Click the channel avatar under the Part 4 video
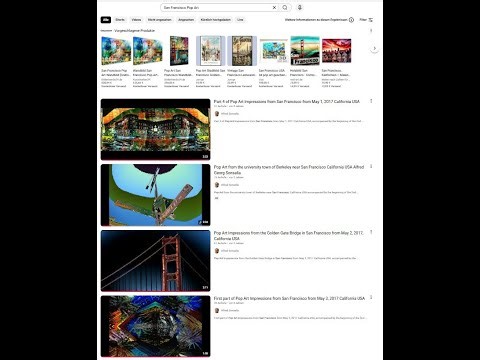The height and width of the screenshot is (360, 480). click(217, 114)
